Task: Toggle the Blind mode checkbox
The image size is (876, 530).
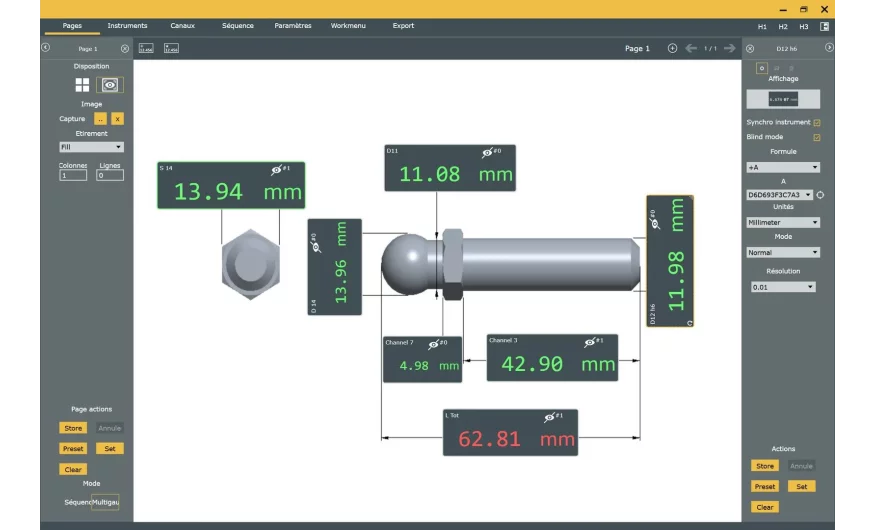Action: pos(817,137)
